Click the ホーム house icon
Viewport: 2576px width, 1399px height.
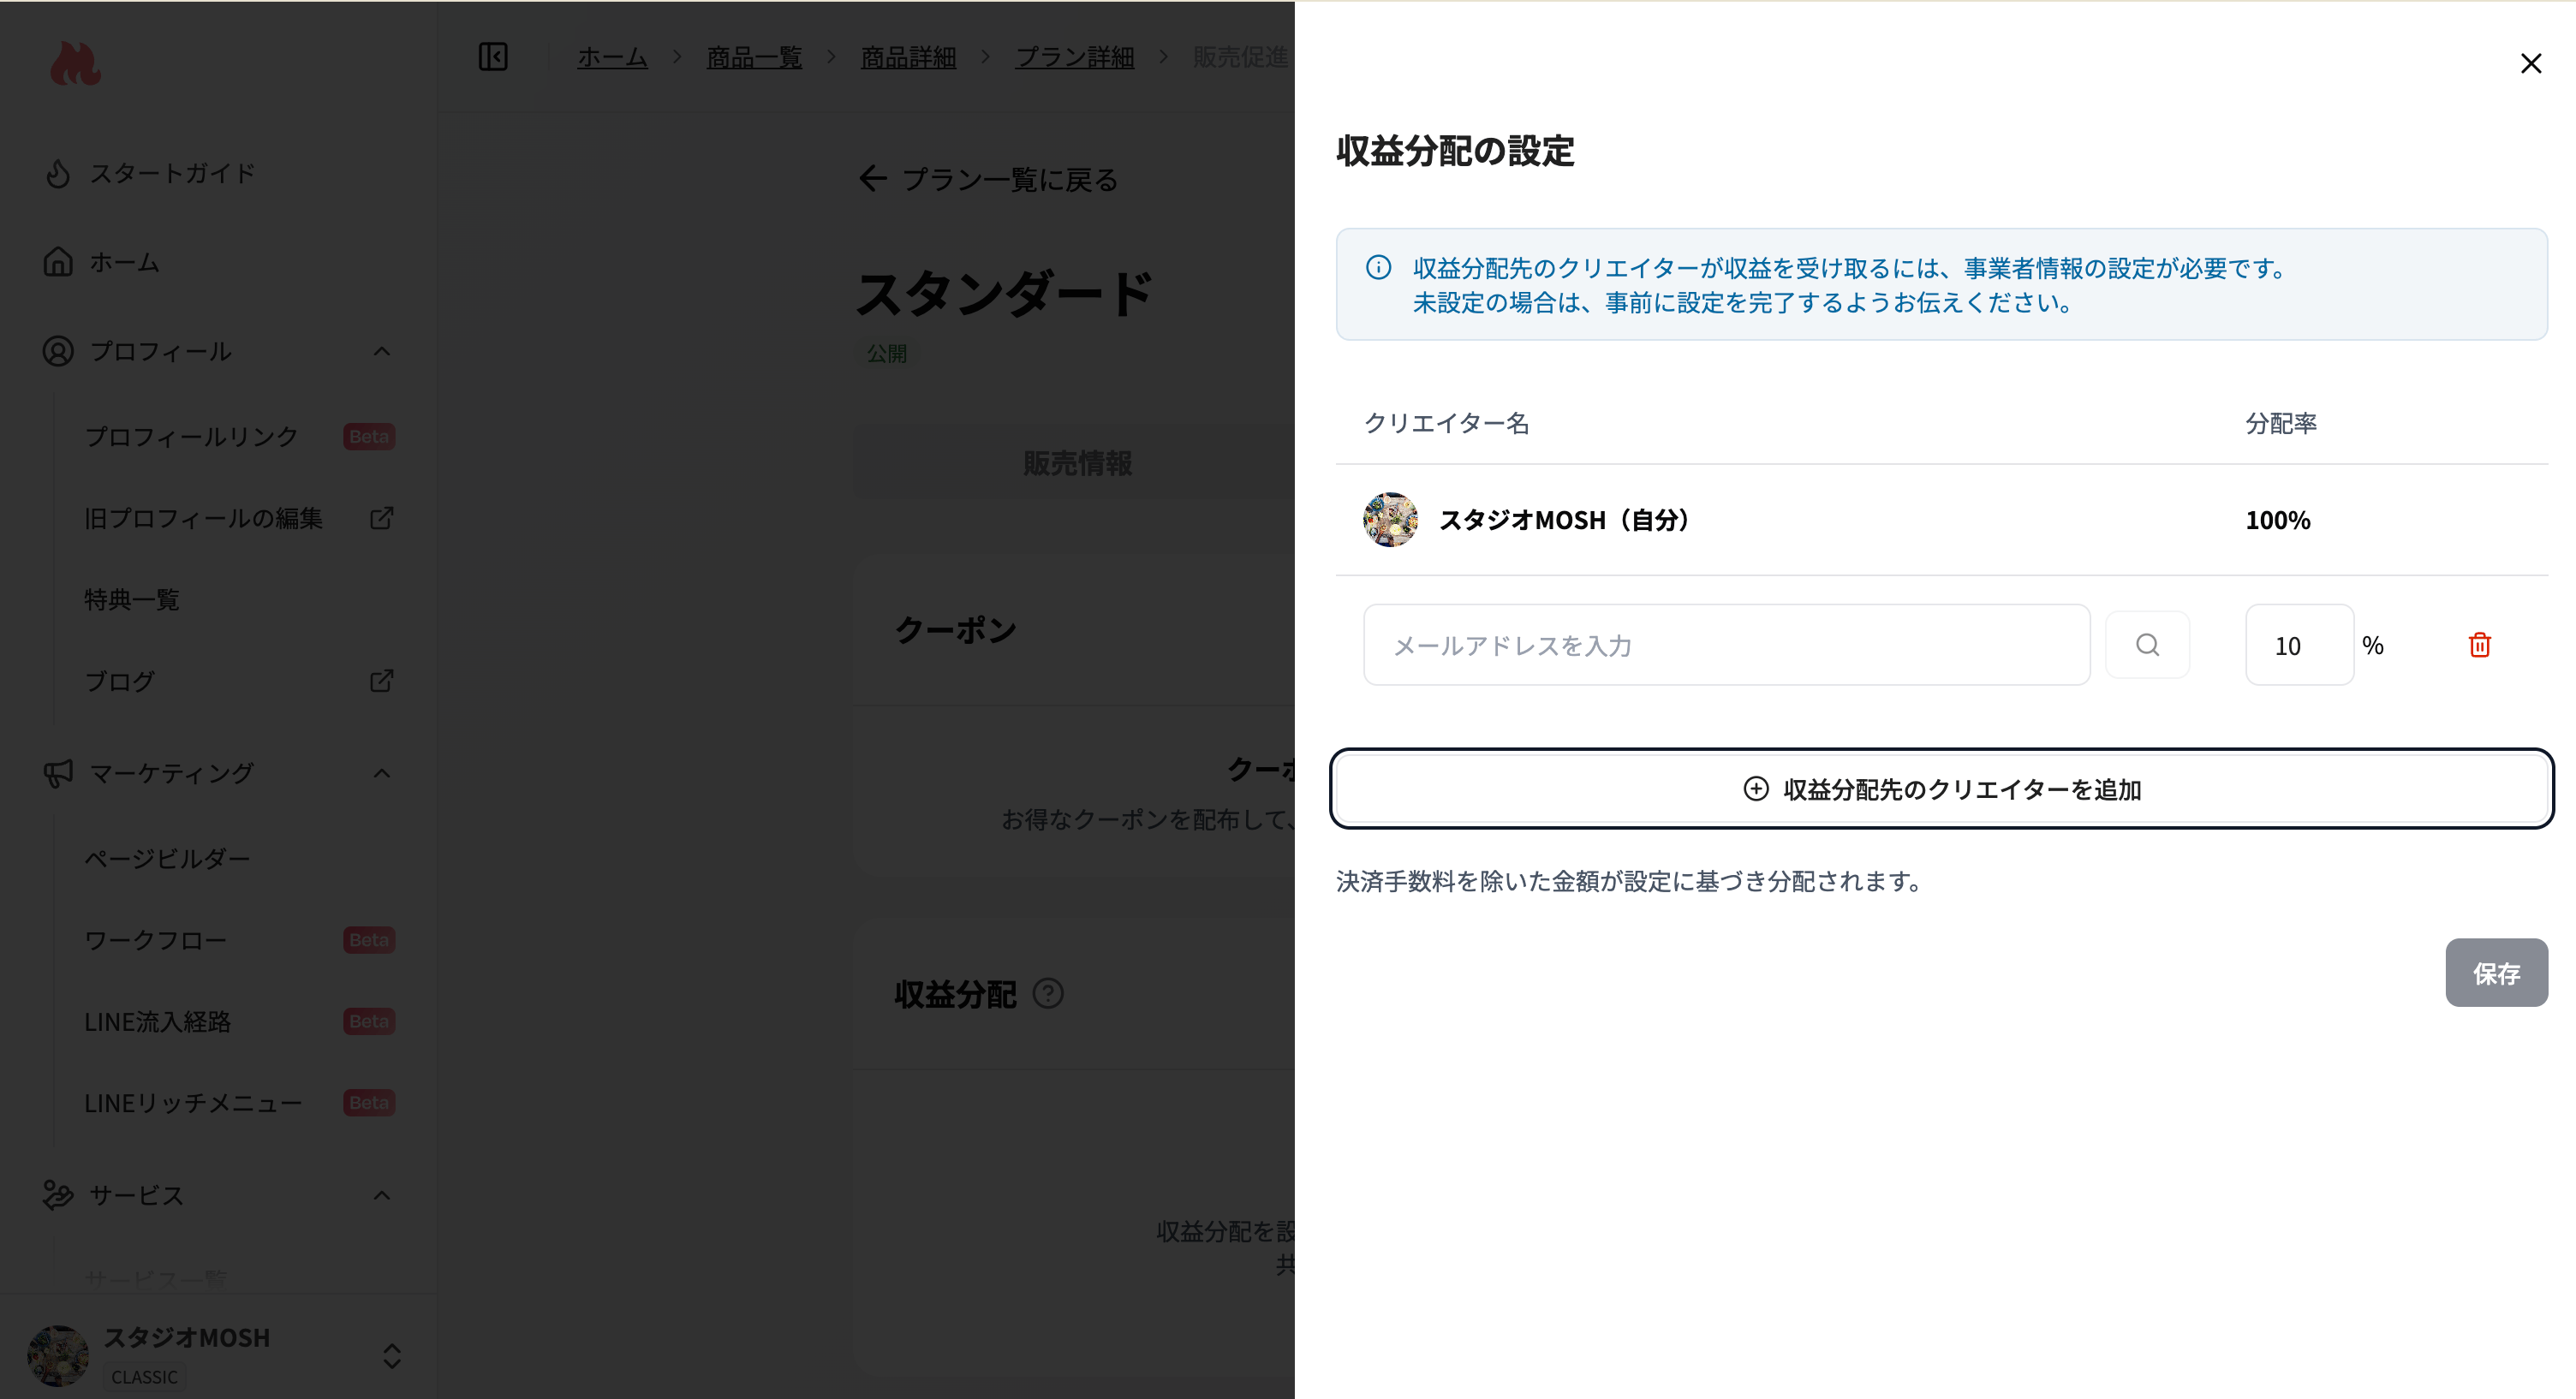click(x=58, y=262)
